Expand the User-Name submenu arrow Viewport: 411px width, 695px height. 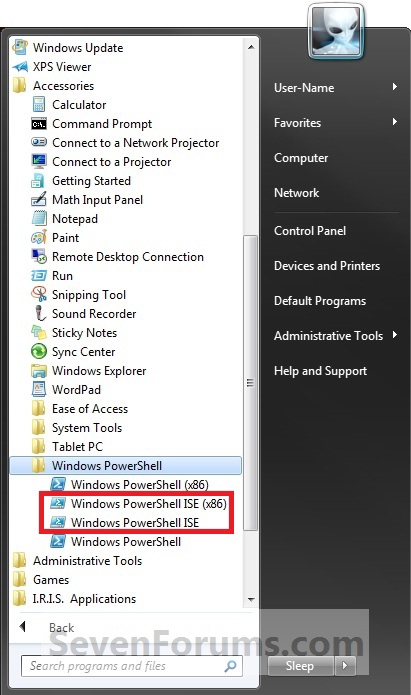[395, 87]
